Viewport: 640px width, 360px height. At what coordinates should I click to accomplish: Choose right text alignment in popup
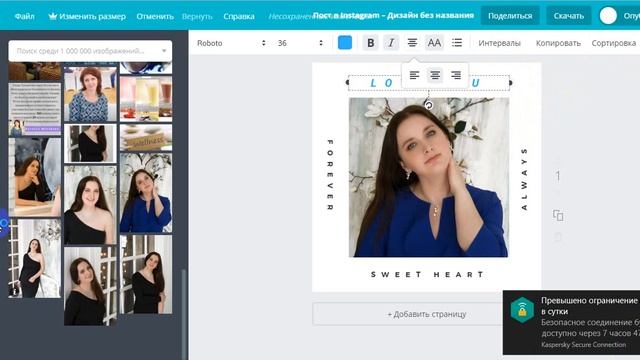click(x=456, y=75)
